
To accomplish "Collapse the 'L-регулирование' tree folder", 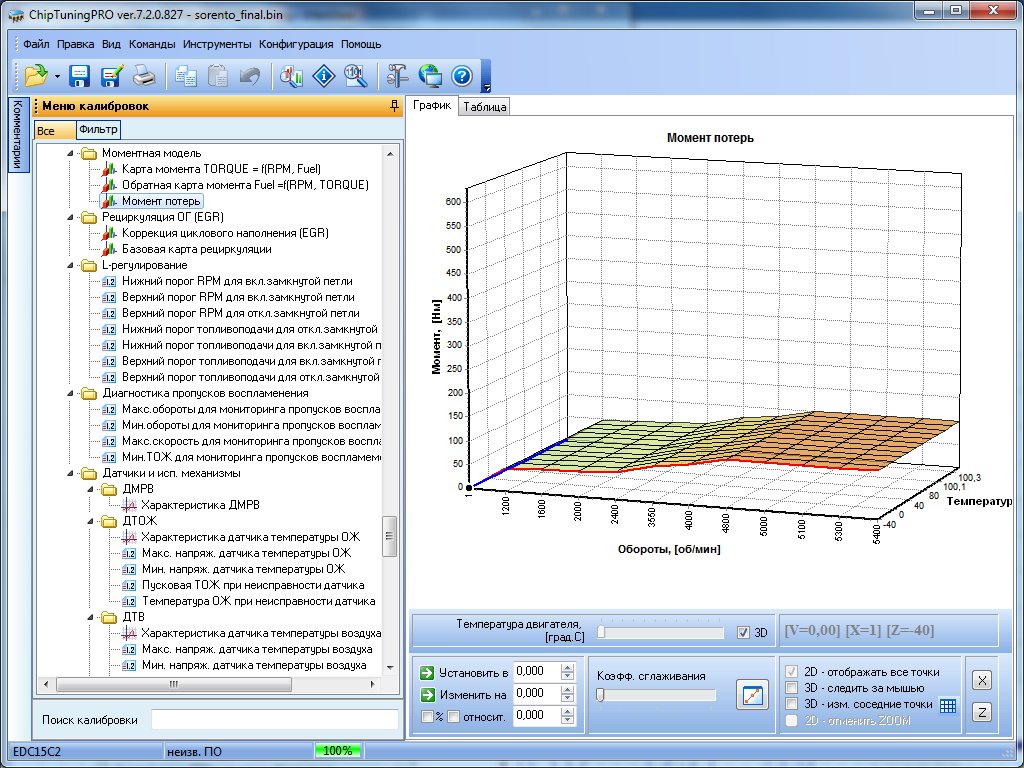I will pos(71,265).
